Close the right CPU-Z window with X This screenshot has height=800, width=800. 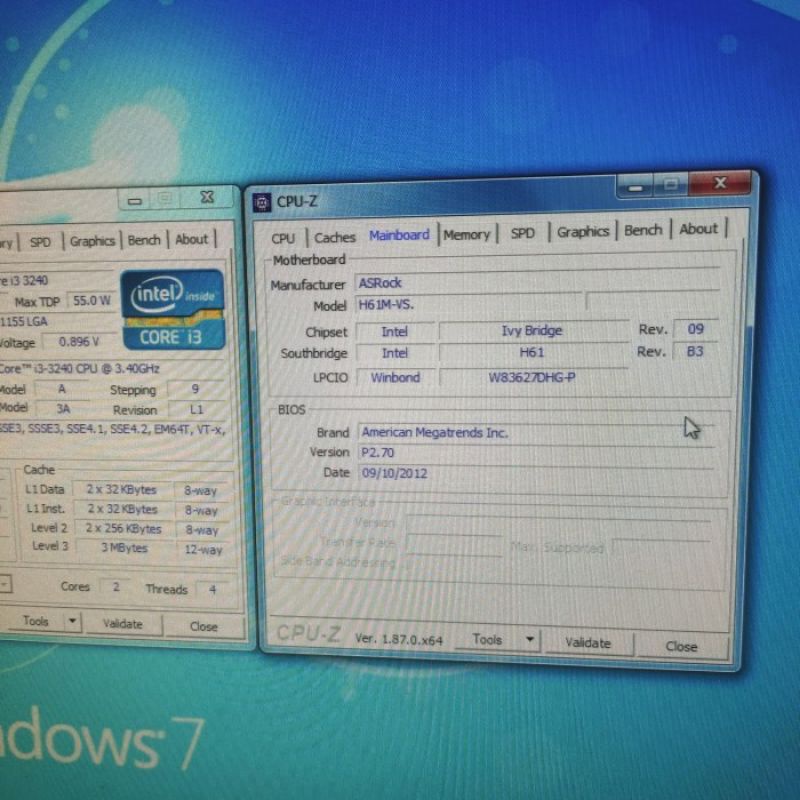point(719,183)
